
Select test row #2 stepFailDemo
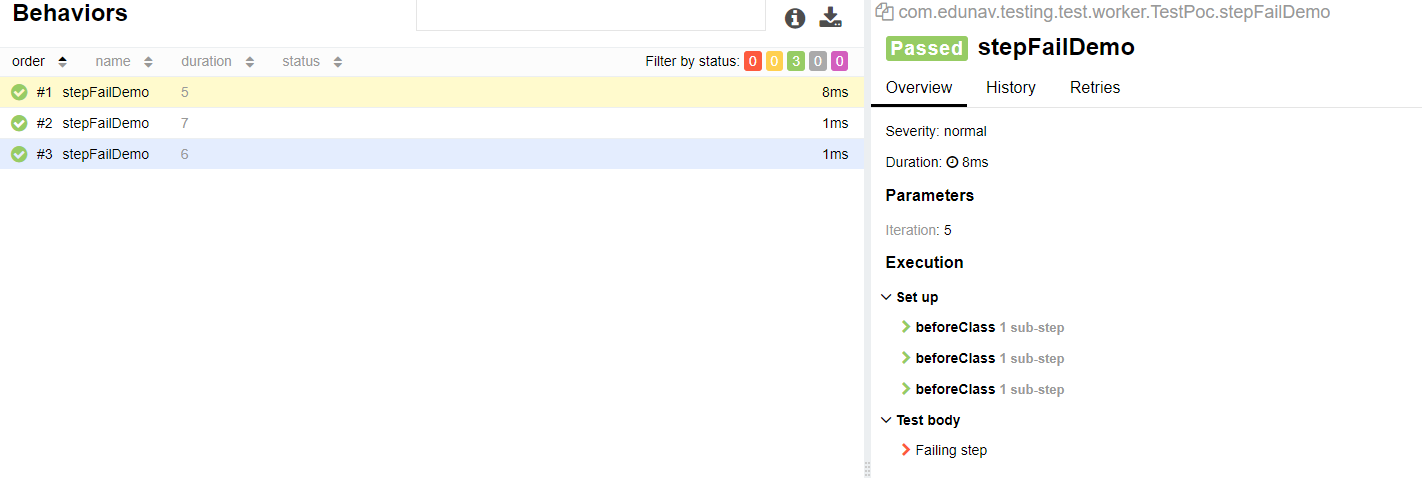tap(432, 124)
